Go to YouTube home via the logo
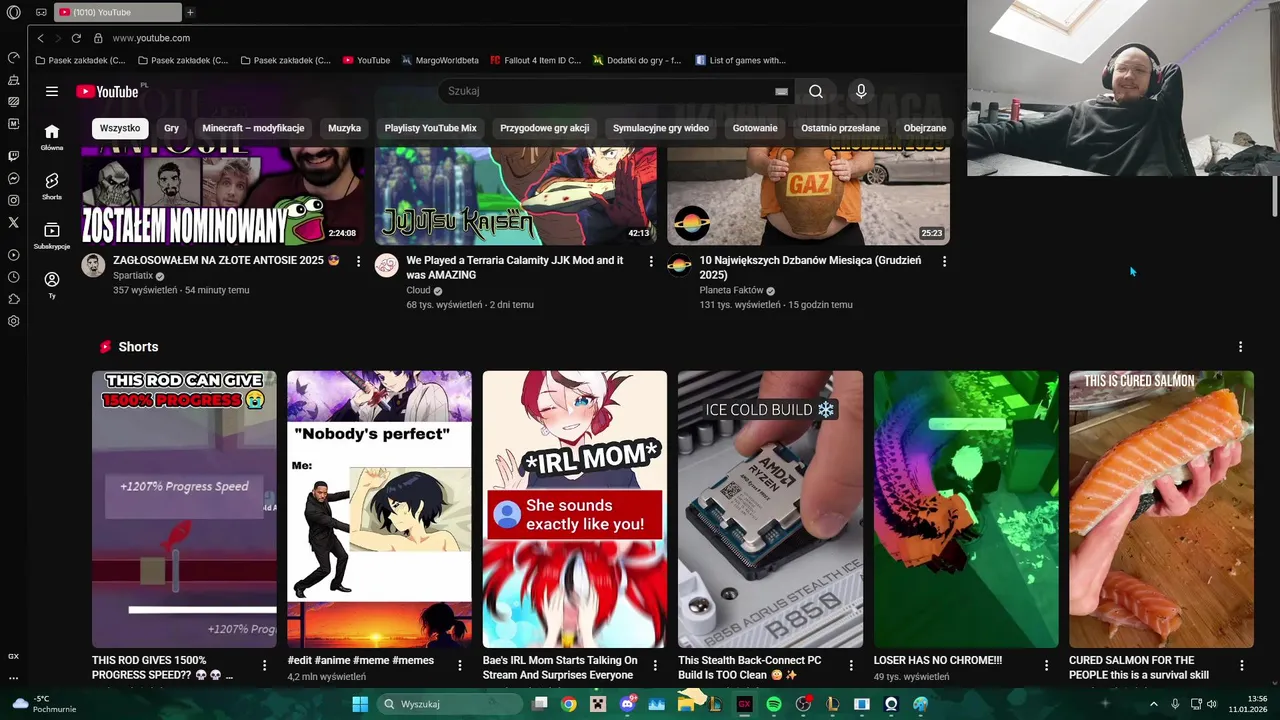Screen dimensions: 1280x720 pos(108,91)
